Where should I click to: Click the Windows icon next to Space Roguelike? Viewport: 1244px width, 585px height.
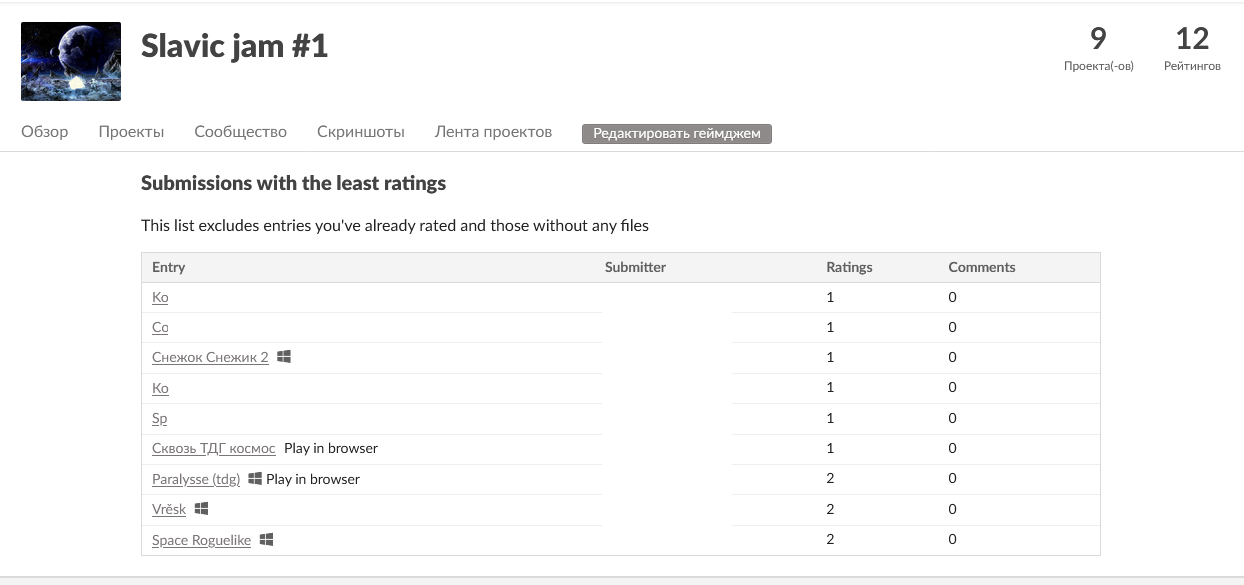[x=266, y=540]
